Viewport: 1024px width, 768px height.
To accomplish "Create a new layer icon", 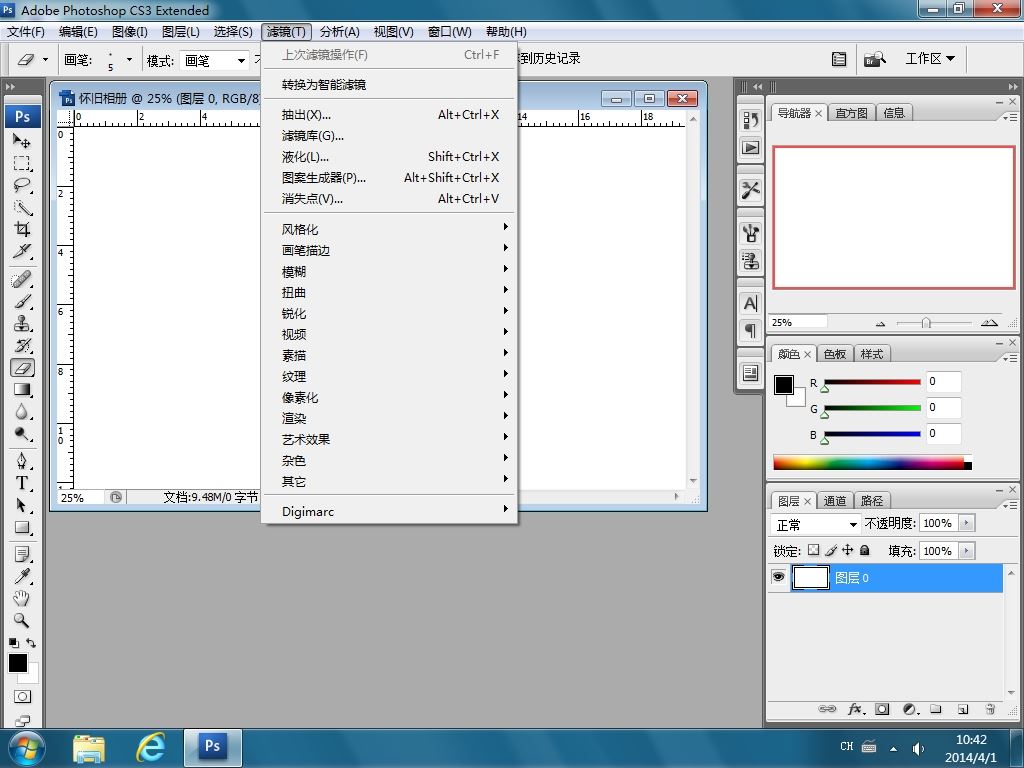I will (963, 709).
